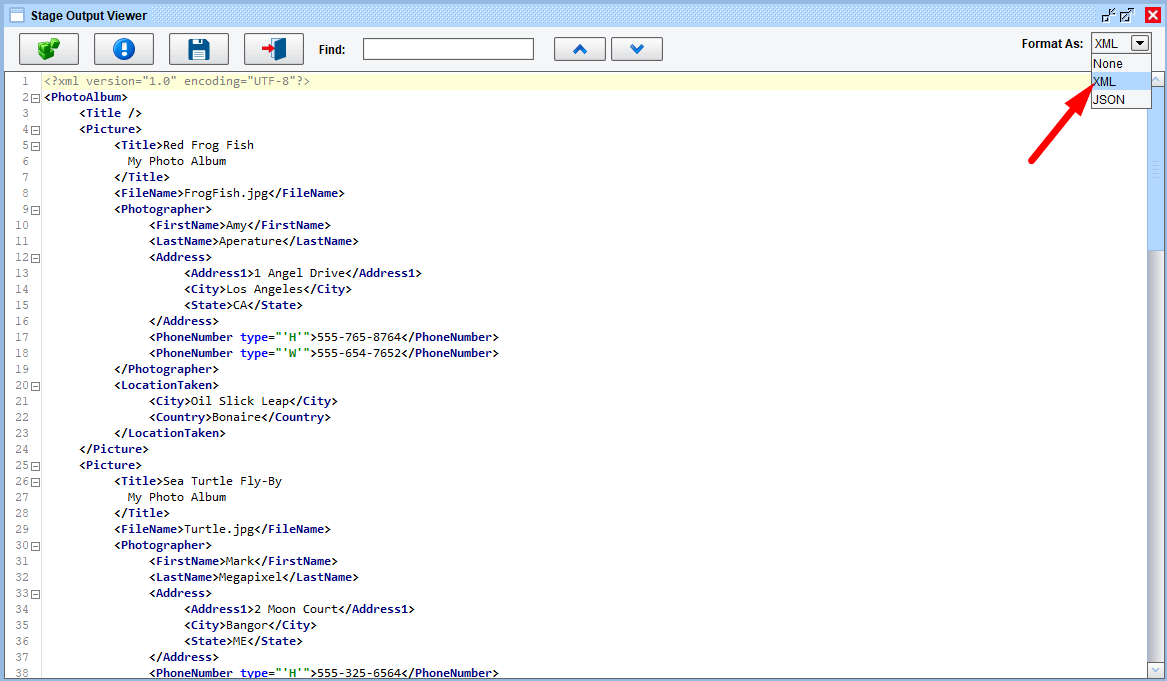Screen dimensions: 1167x681
Task: Click the closing Picture tag on line 24
Action: pyautogui.click(x=114, y=450)
